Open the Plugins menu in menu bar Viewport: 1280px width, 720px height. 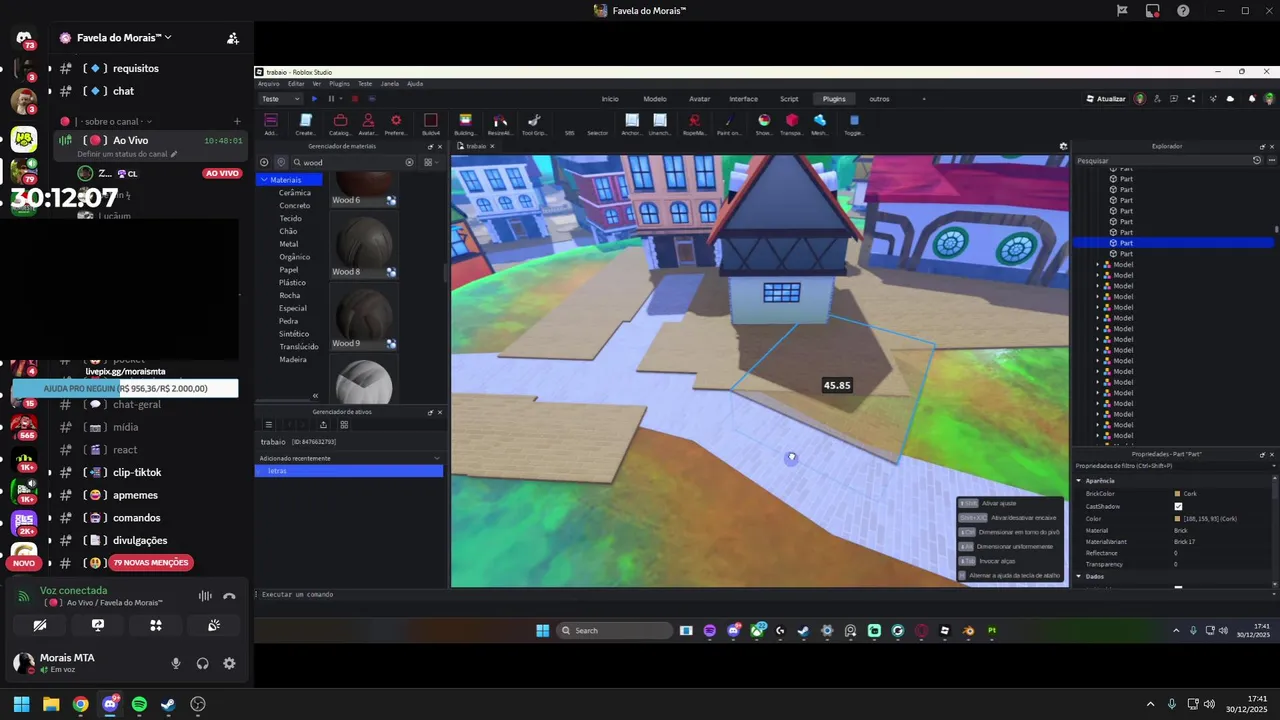[339, 84]
